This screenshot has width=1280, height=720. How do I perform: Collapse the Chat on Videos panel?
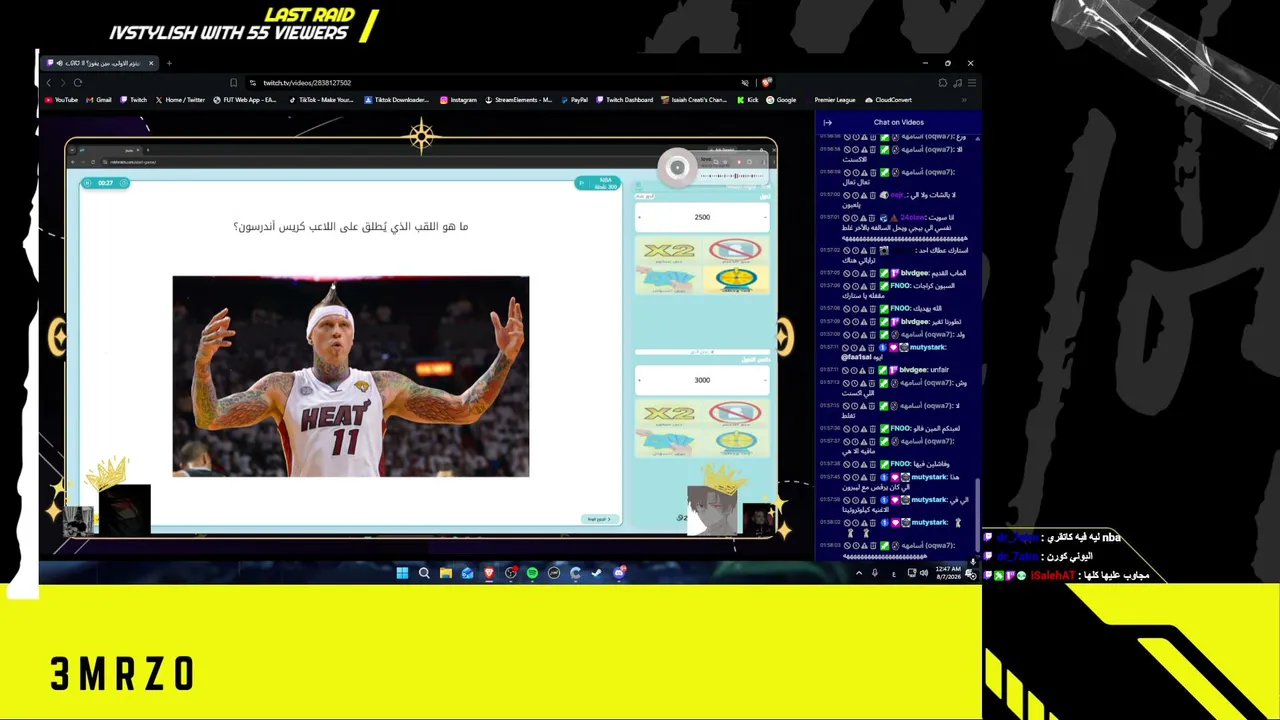tap(827, 122)
